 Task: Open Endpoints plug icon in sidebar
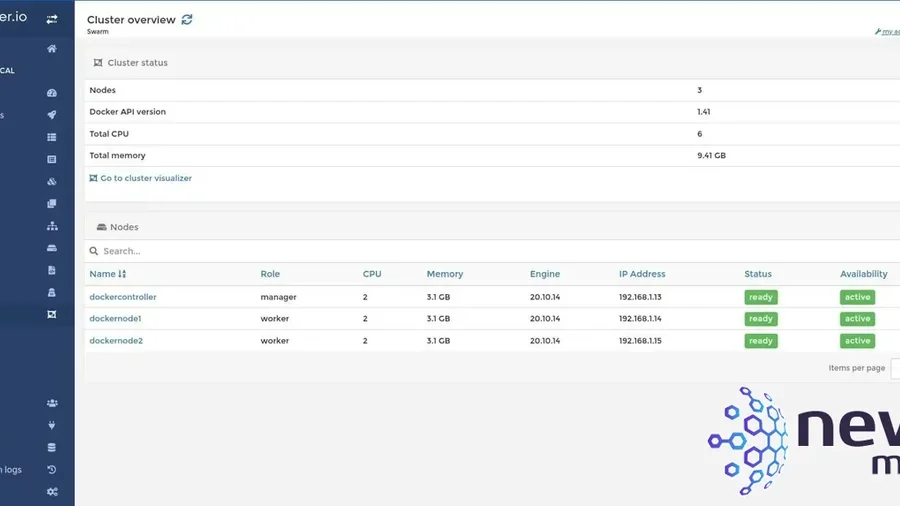click(x=52, y=425)
